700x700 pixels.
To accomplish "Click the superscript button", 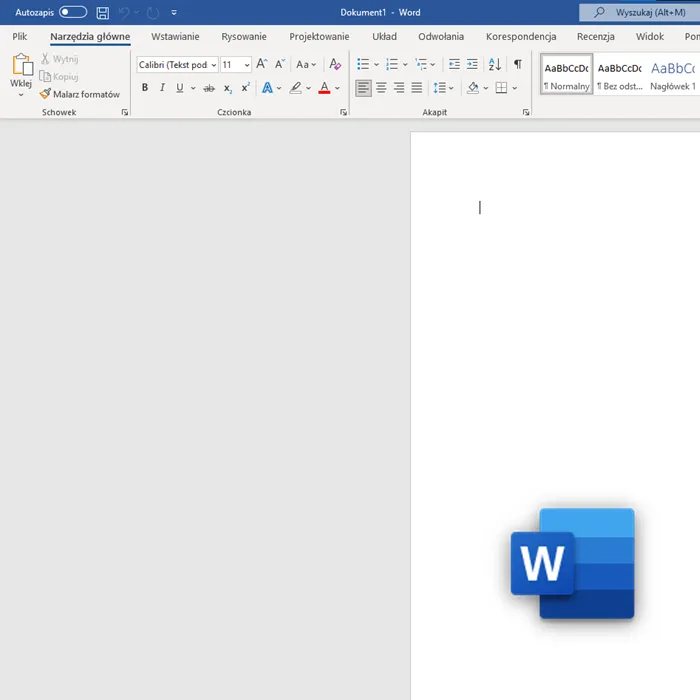I will point(245,88).
